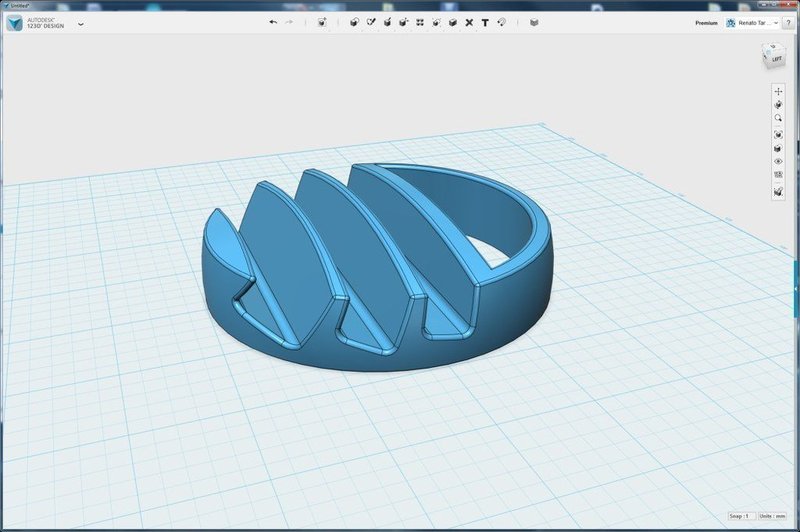
Task: Open the Sketch tool menu
Action: tap(371, 22)
